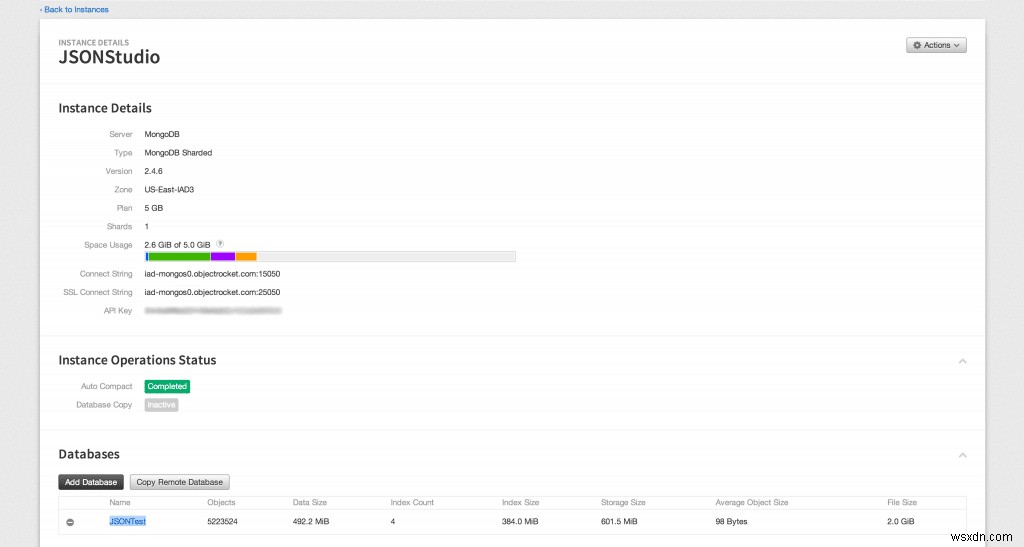Click the Storage Size column header
This screenshot has height=547, width=1024.
(623, 502)
